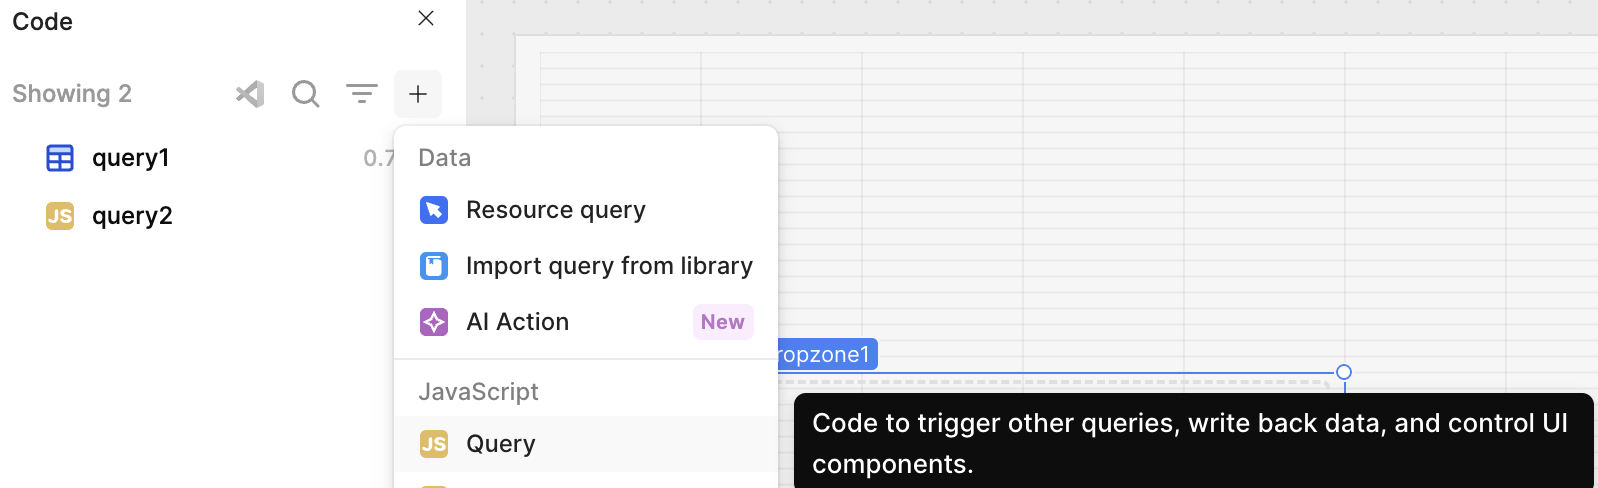Click the circular handle on dropzone1 border
This screenshot has height=488, width=1598.
click(x=1344, y=372)
